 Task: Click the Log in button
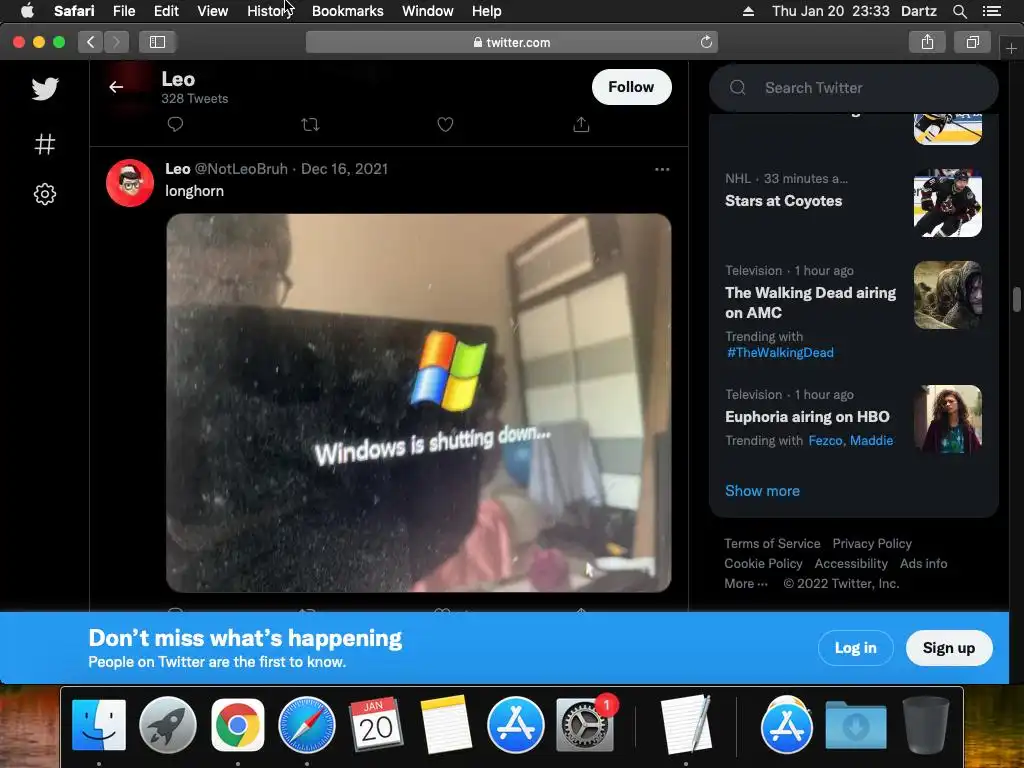(x=856, y=648)
